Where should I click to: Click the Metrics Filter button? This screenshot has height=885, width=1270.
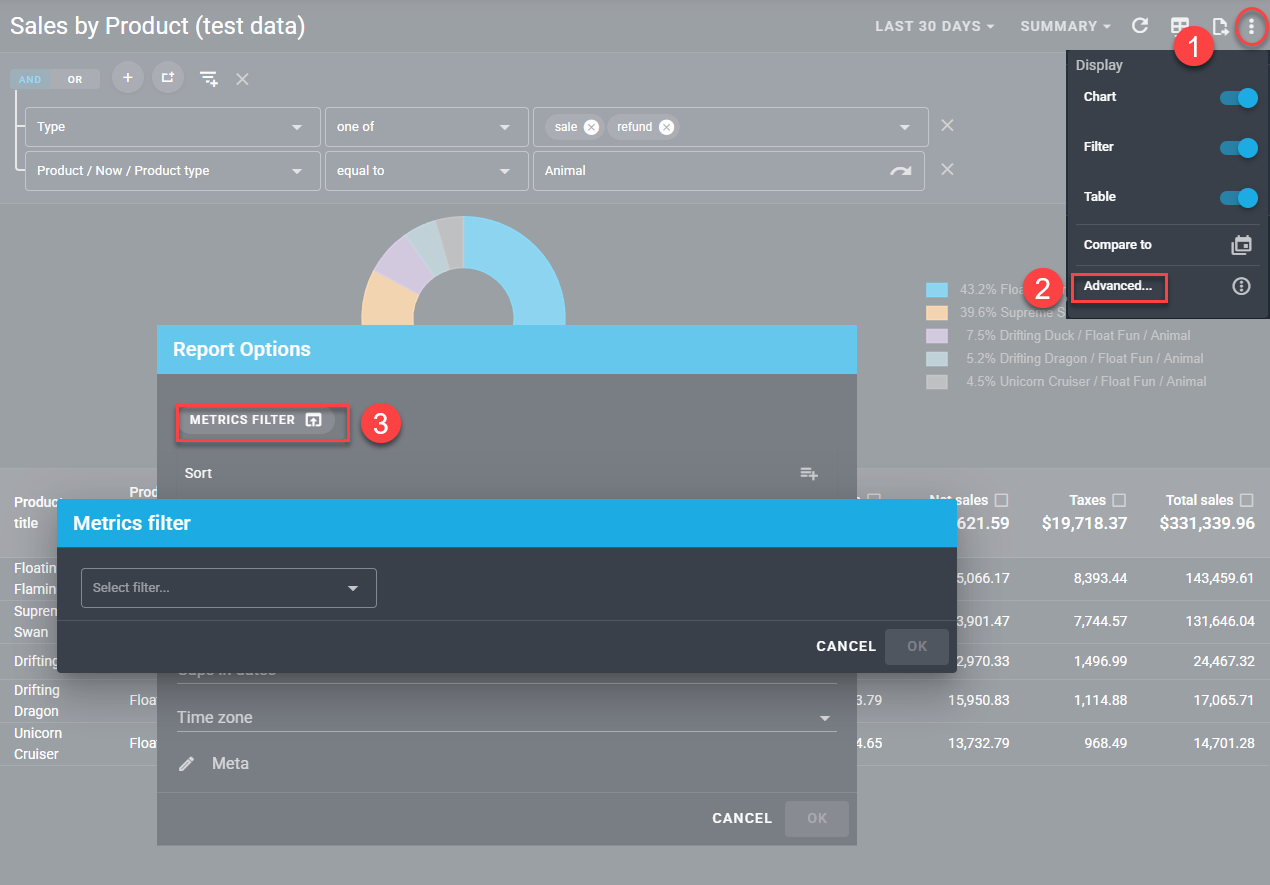click(256, 420)
